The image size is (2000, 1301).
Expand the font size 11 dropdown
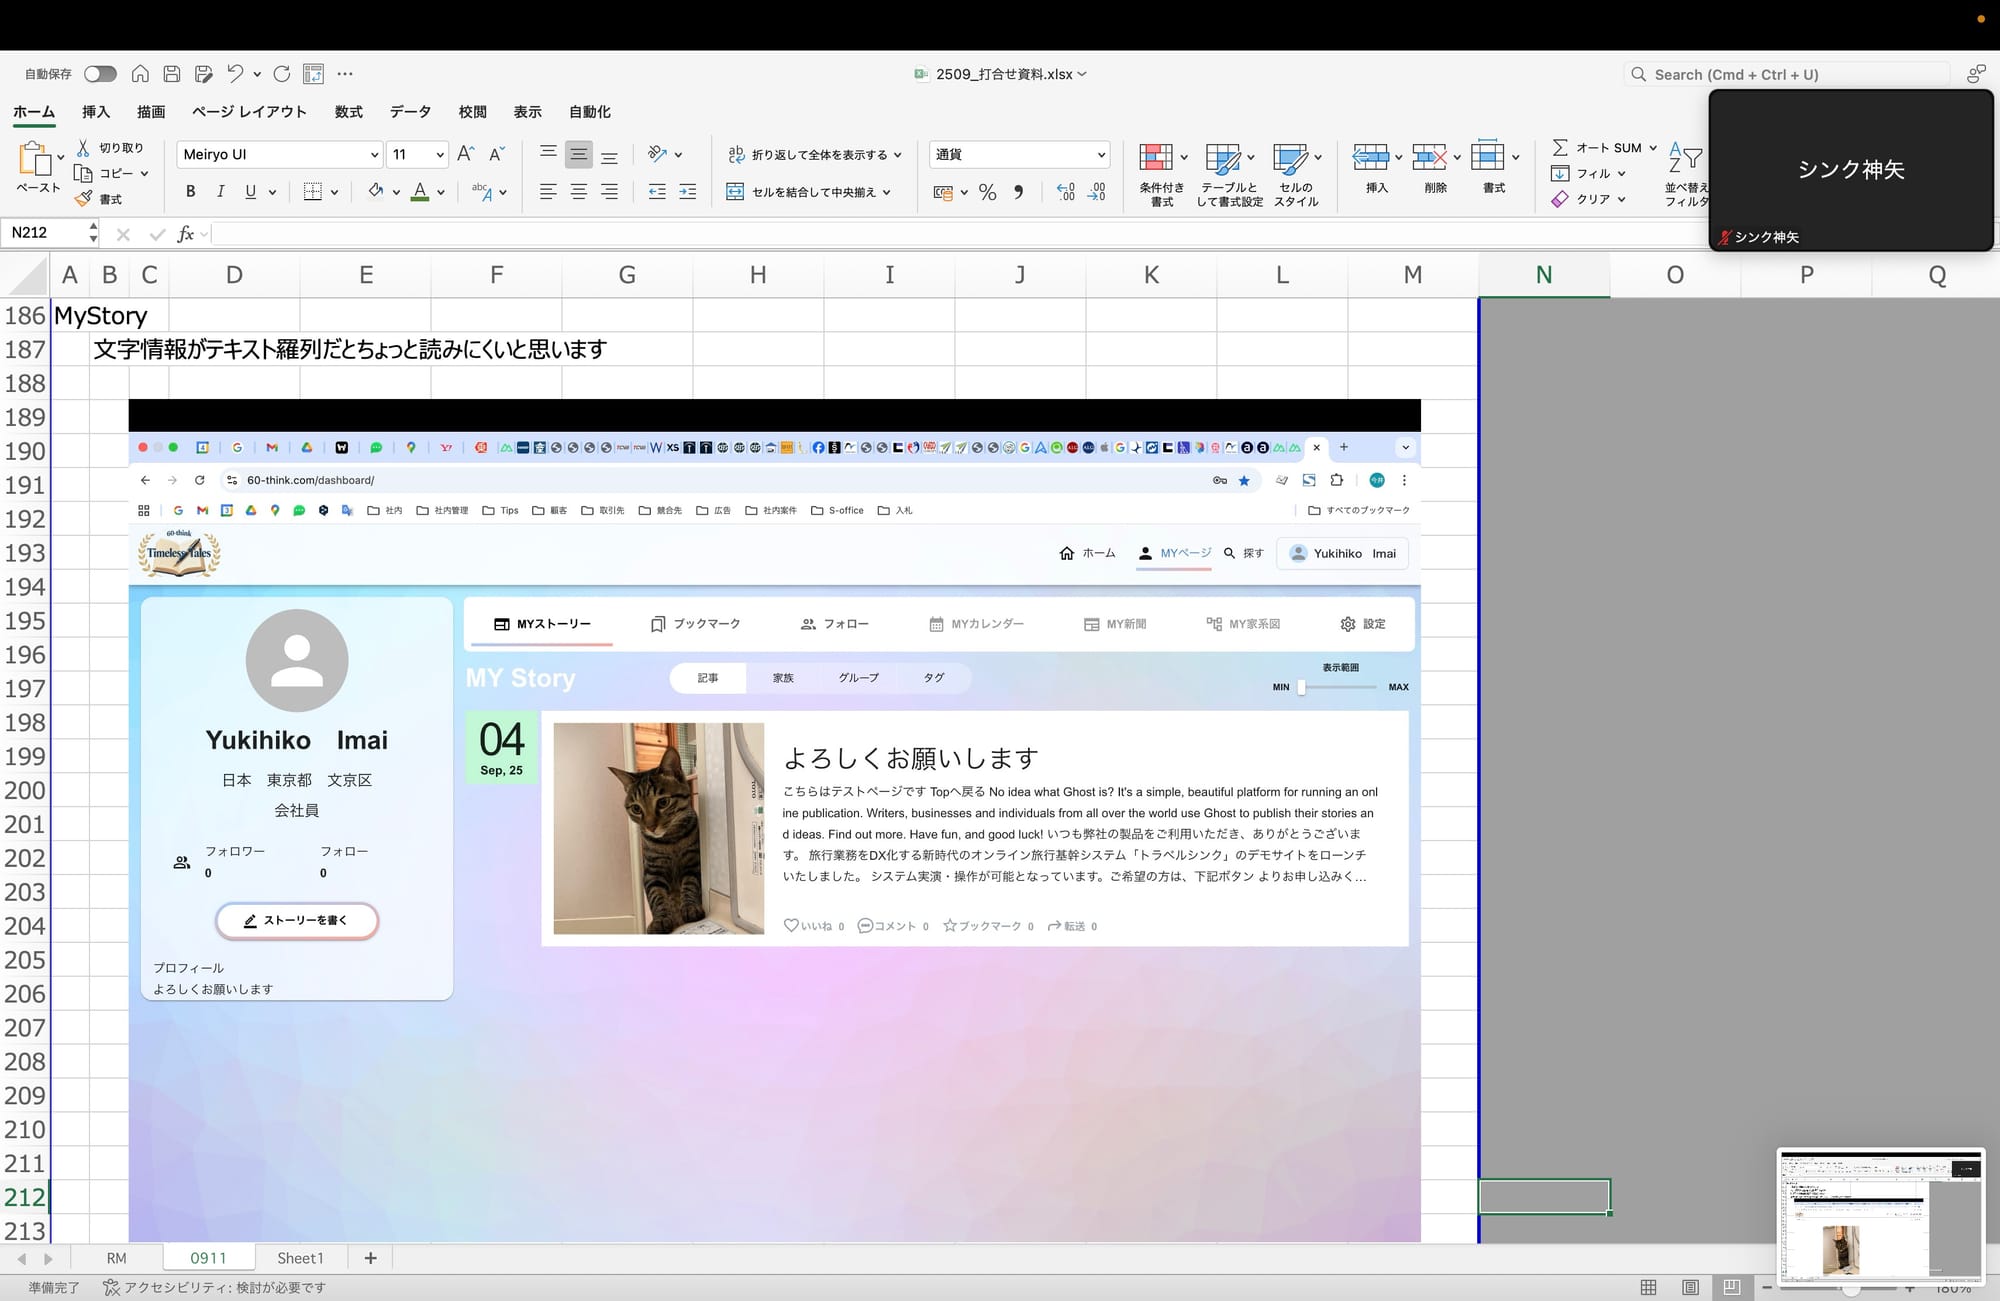[439, 154]
